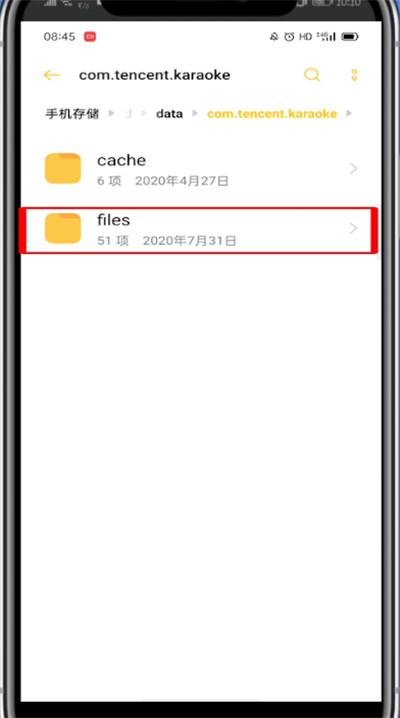
Task: Tap the battery icon in status bar
Action: 350,37
